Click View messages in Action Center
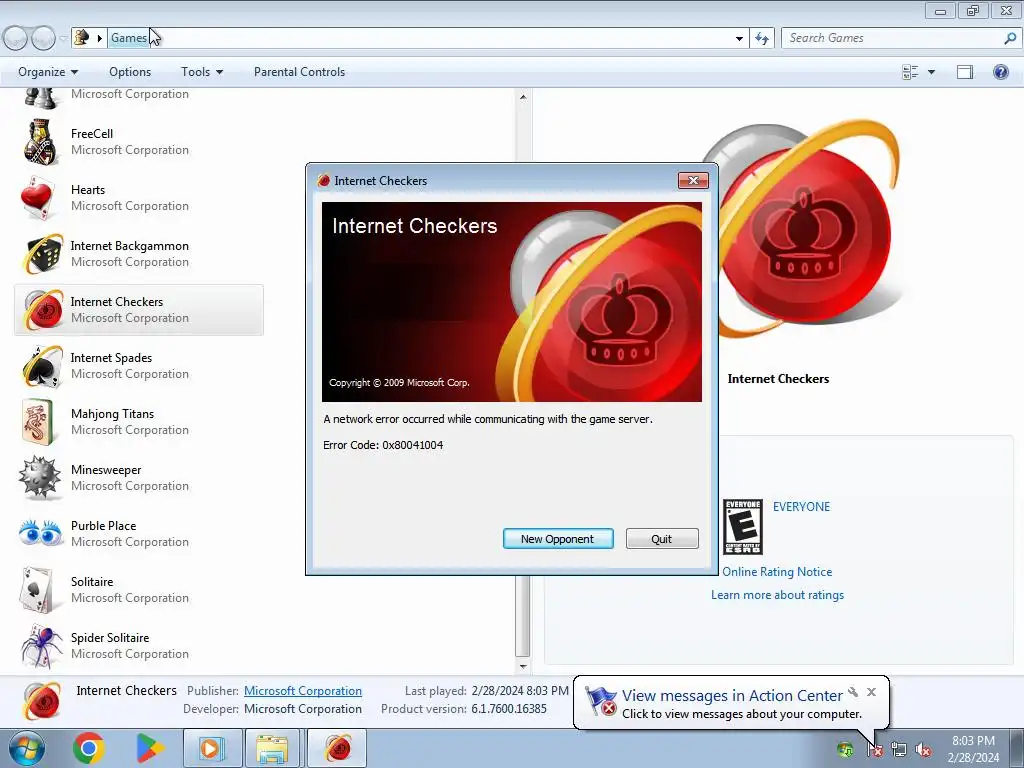Screen dimensions: 1024x768 pyautogui.click(x=732, y=696)
